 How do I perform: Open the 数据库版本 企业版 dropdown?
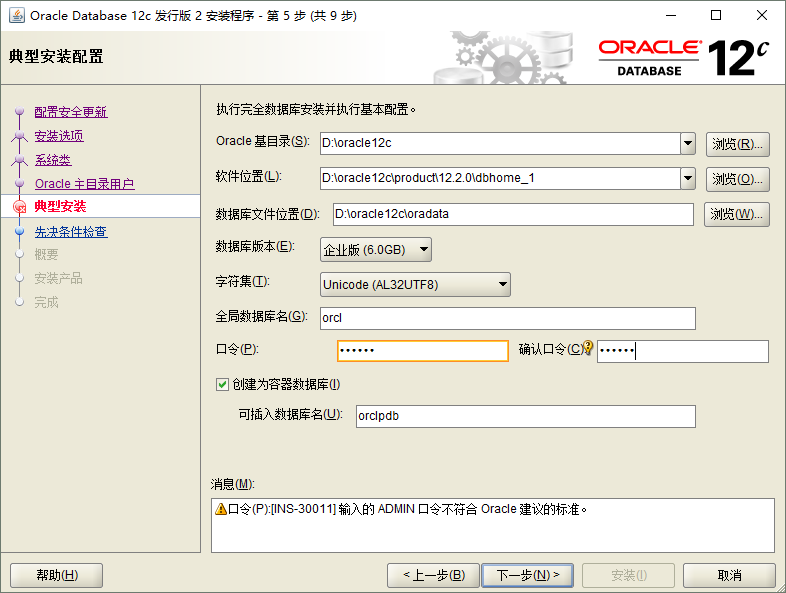(x=375, y=249)
